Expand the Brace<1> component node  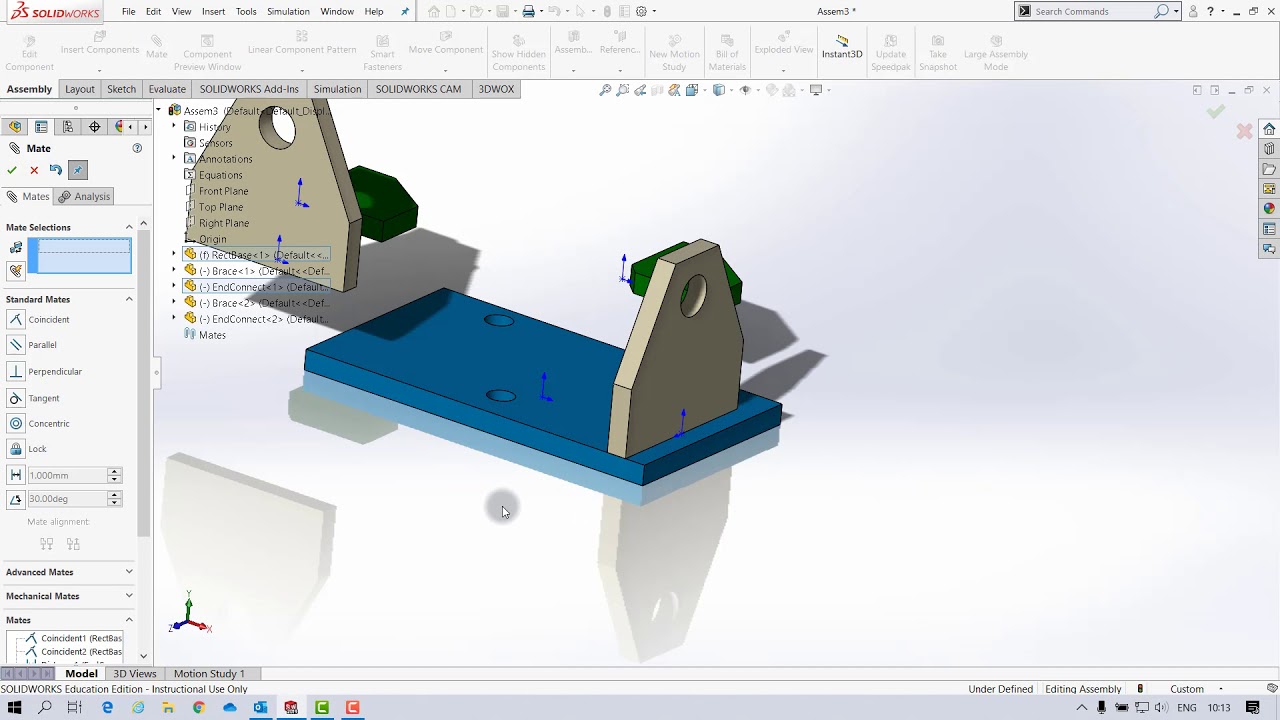pyautogui.click(x=174, y=271)
